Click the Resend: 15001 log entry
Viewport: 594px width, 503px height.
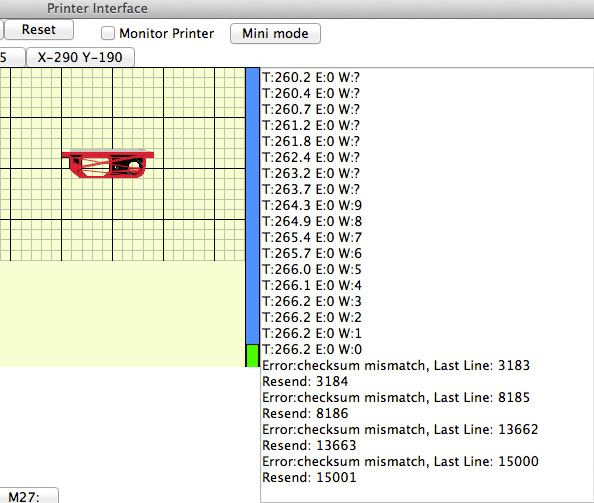click(x=309, y=477)
